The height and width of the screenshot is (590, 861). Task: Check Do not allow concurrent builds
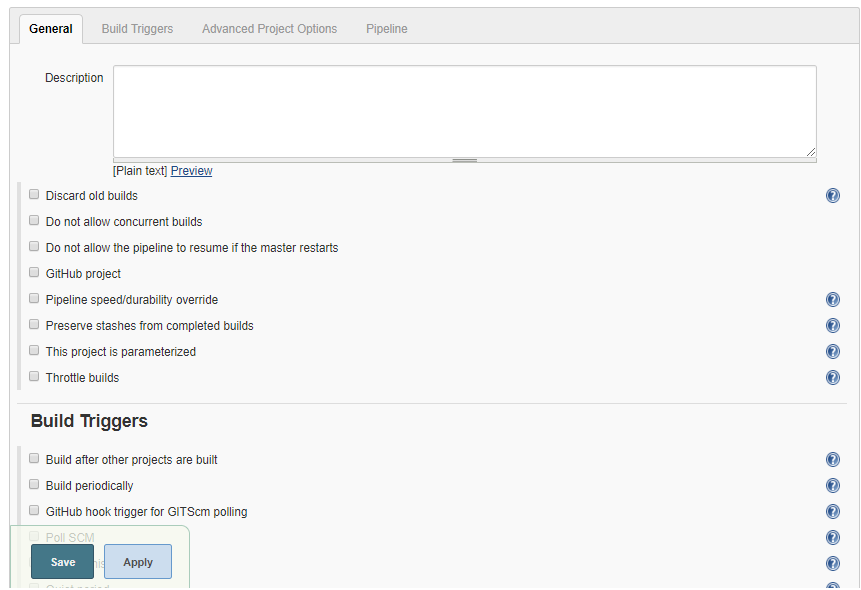click(34, 219)
